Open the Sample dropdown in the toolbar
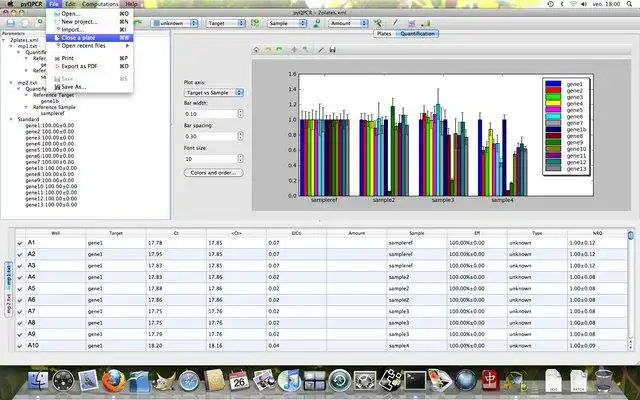 tap(287, 21)
